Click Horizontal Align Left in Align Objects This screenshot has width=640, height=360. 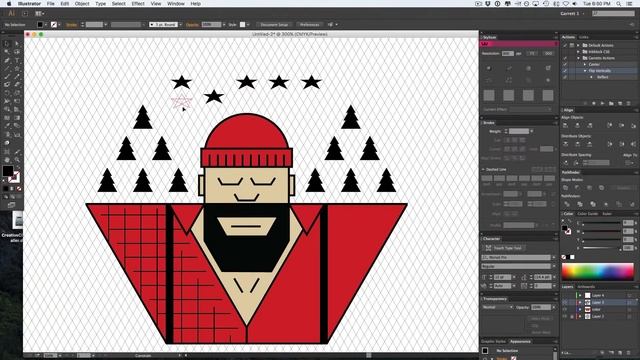(564, 125)
